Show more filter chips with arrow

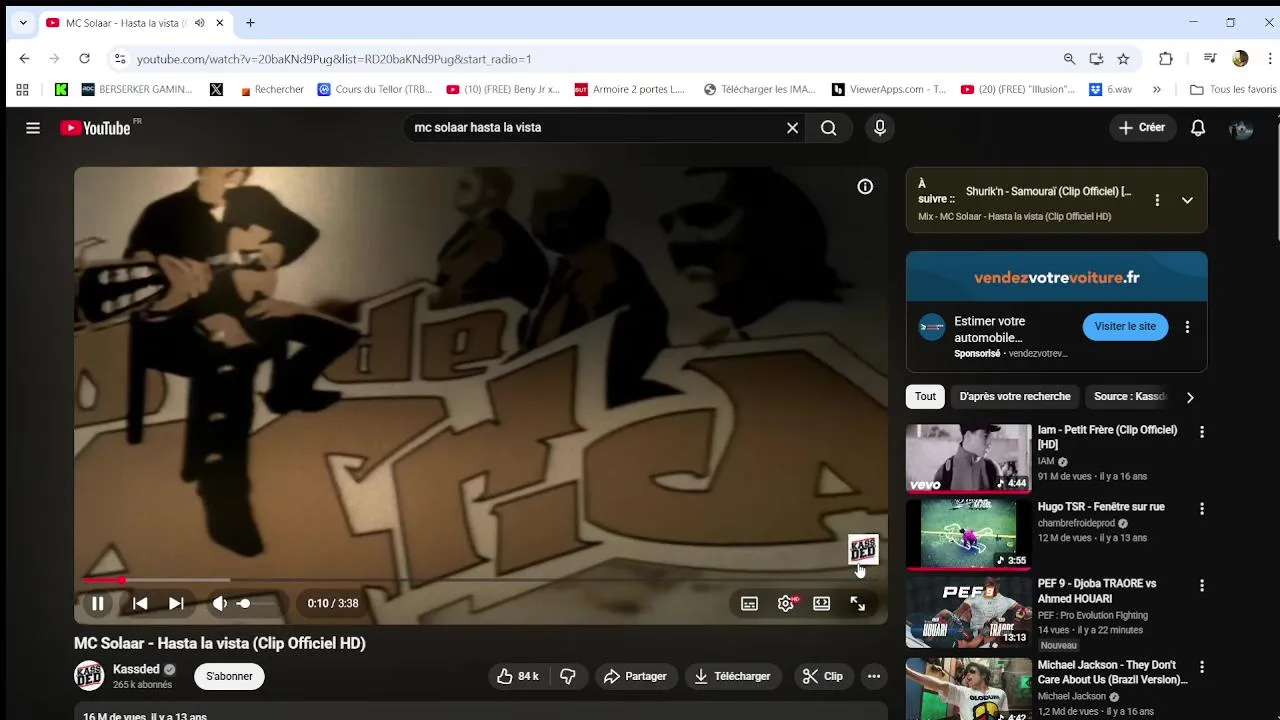(x=1190, y=397)
